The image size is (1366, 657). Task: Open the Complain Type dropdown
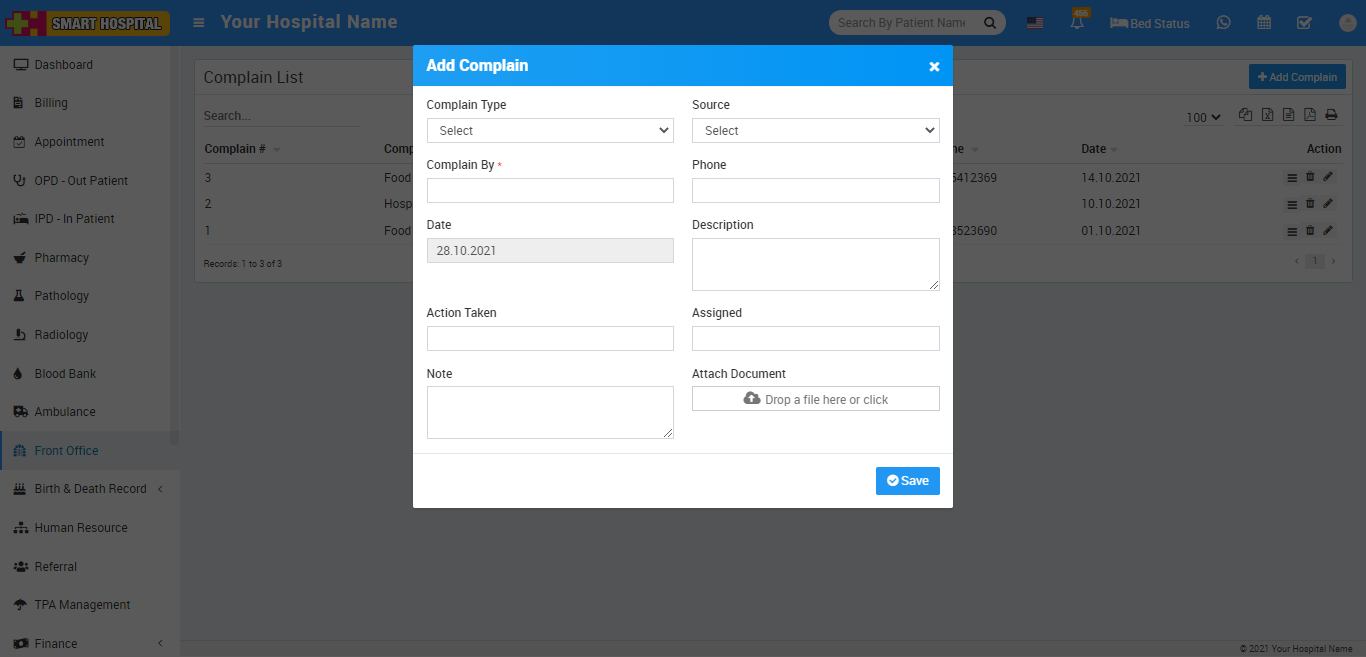[550, 131]
